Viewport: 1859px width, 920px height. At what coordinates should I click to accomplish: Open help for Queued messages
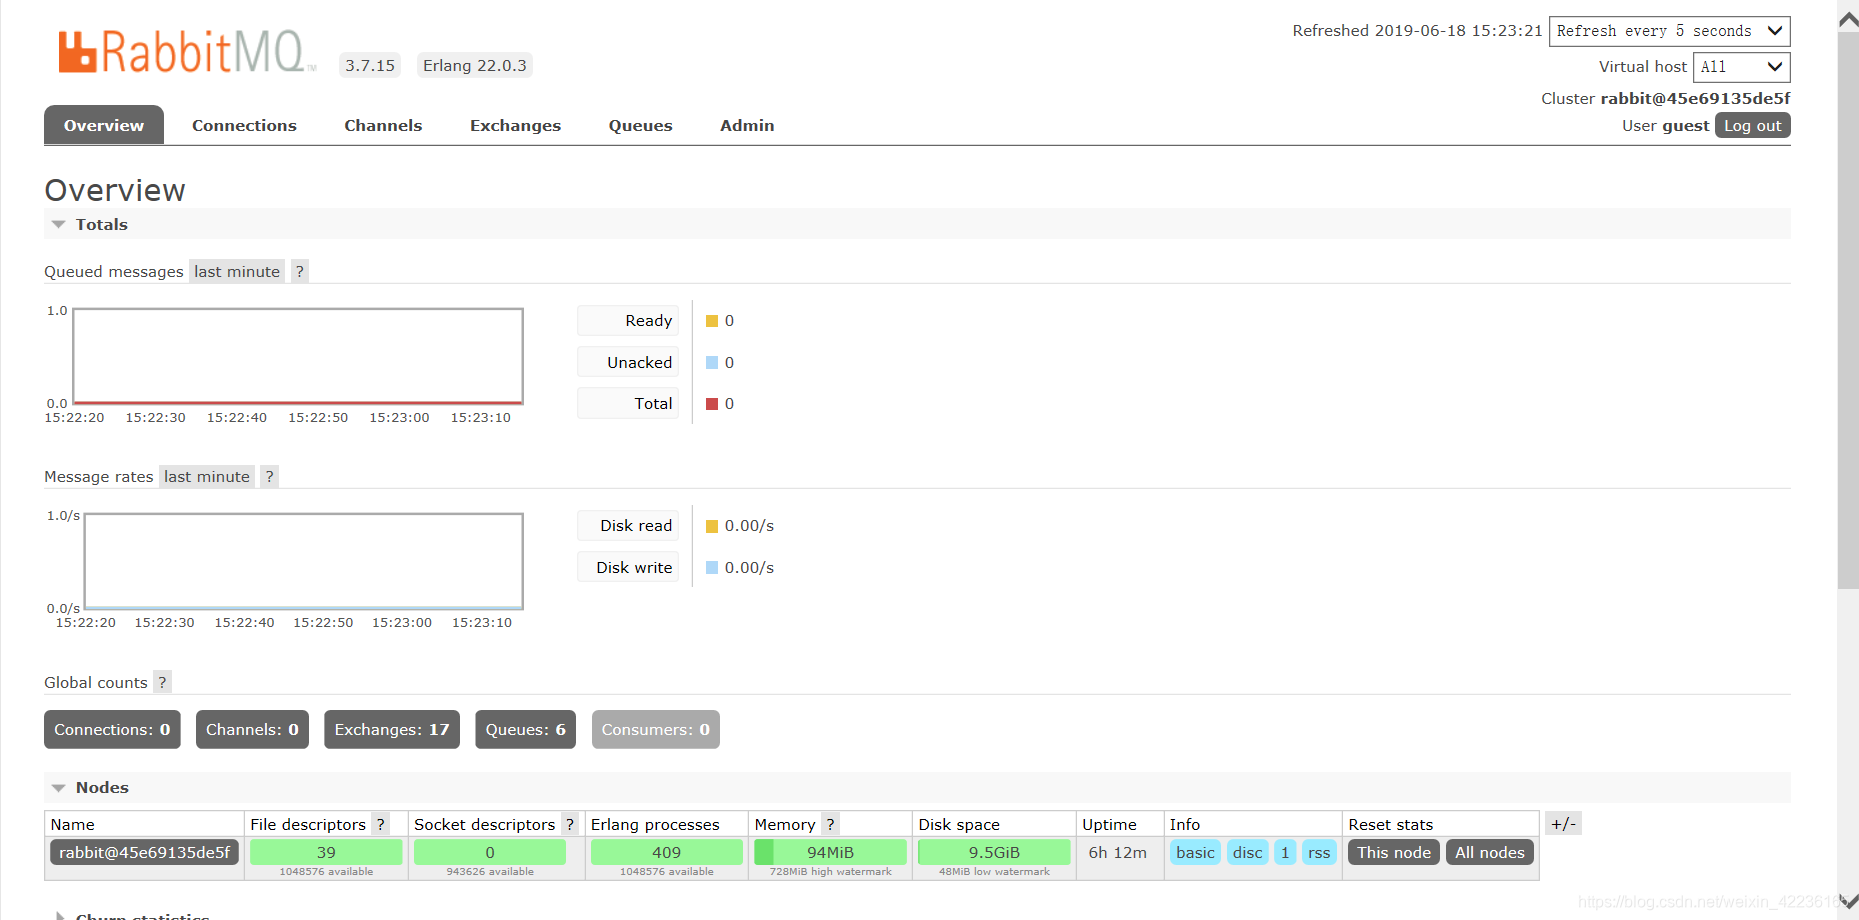click(x=299, y=271)
